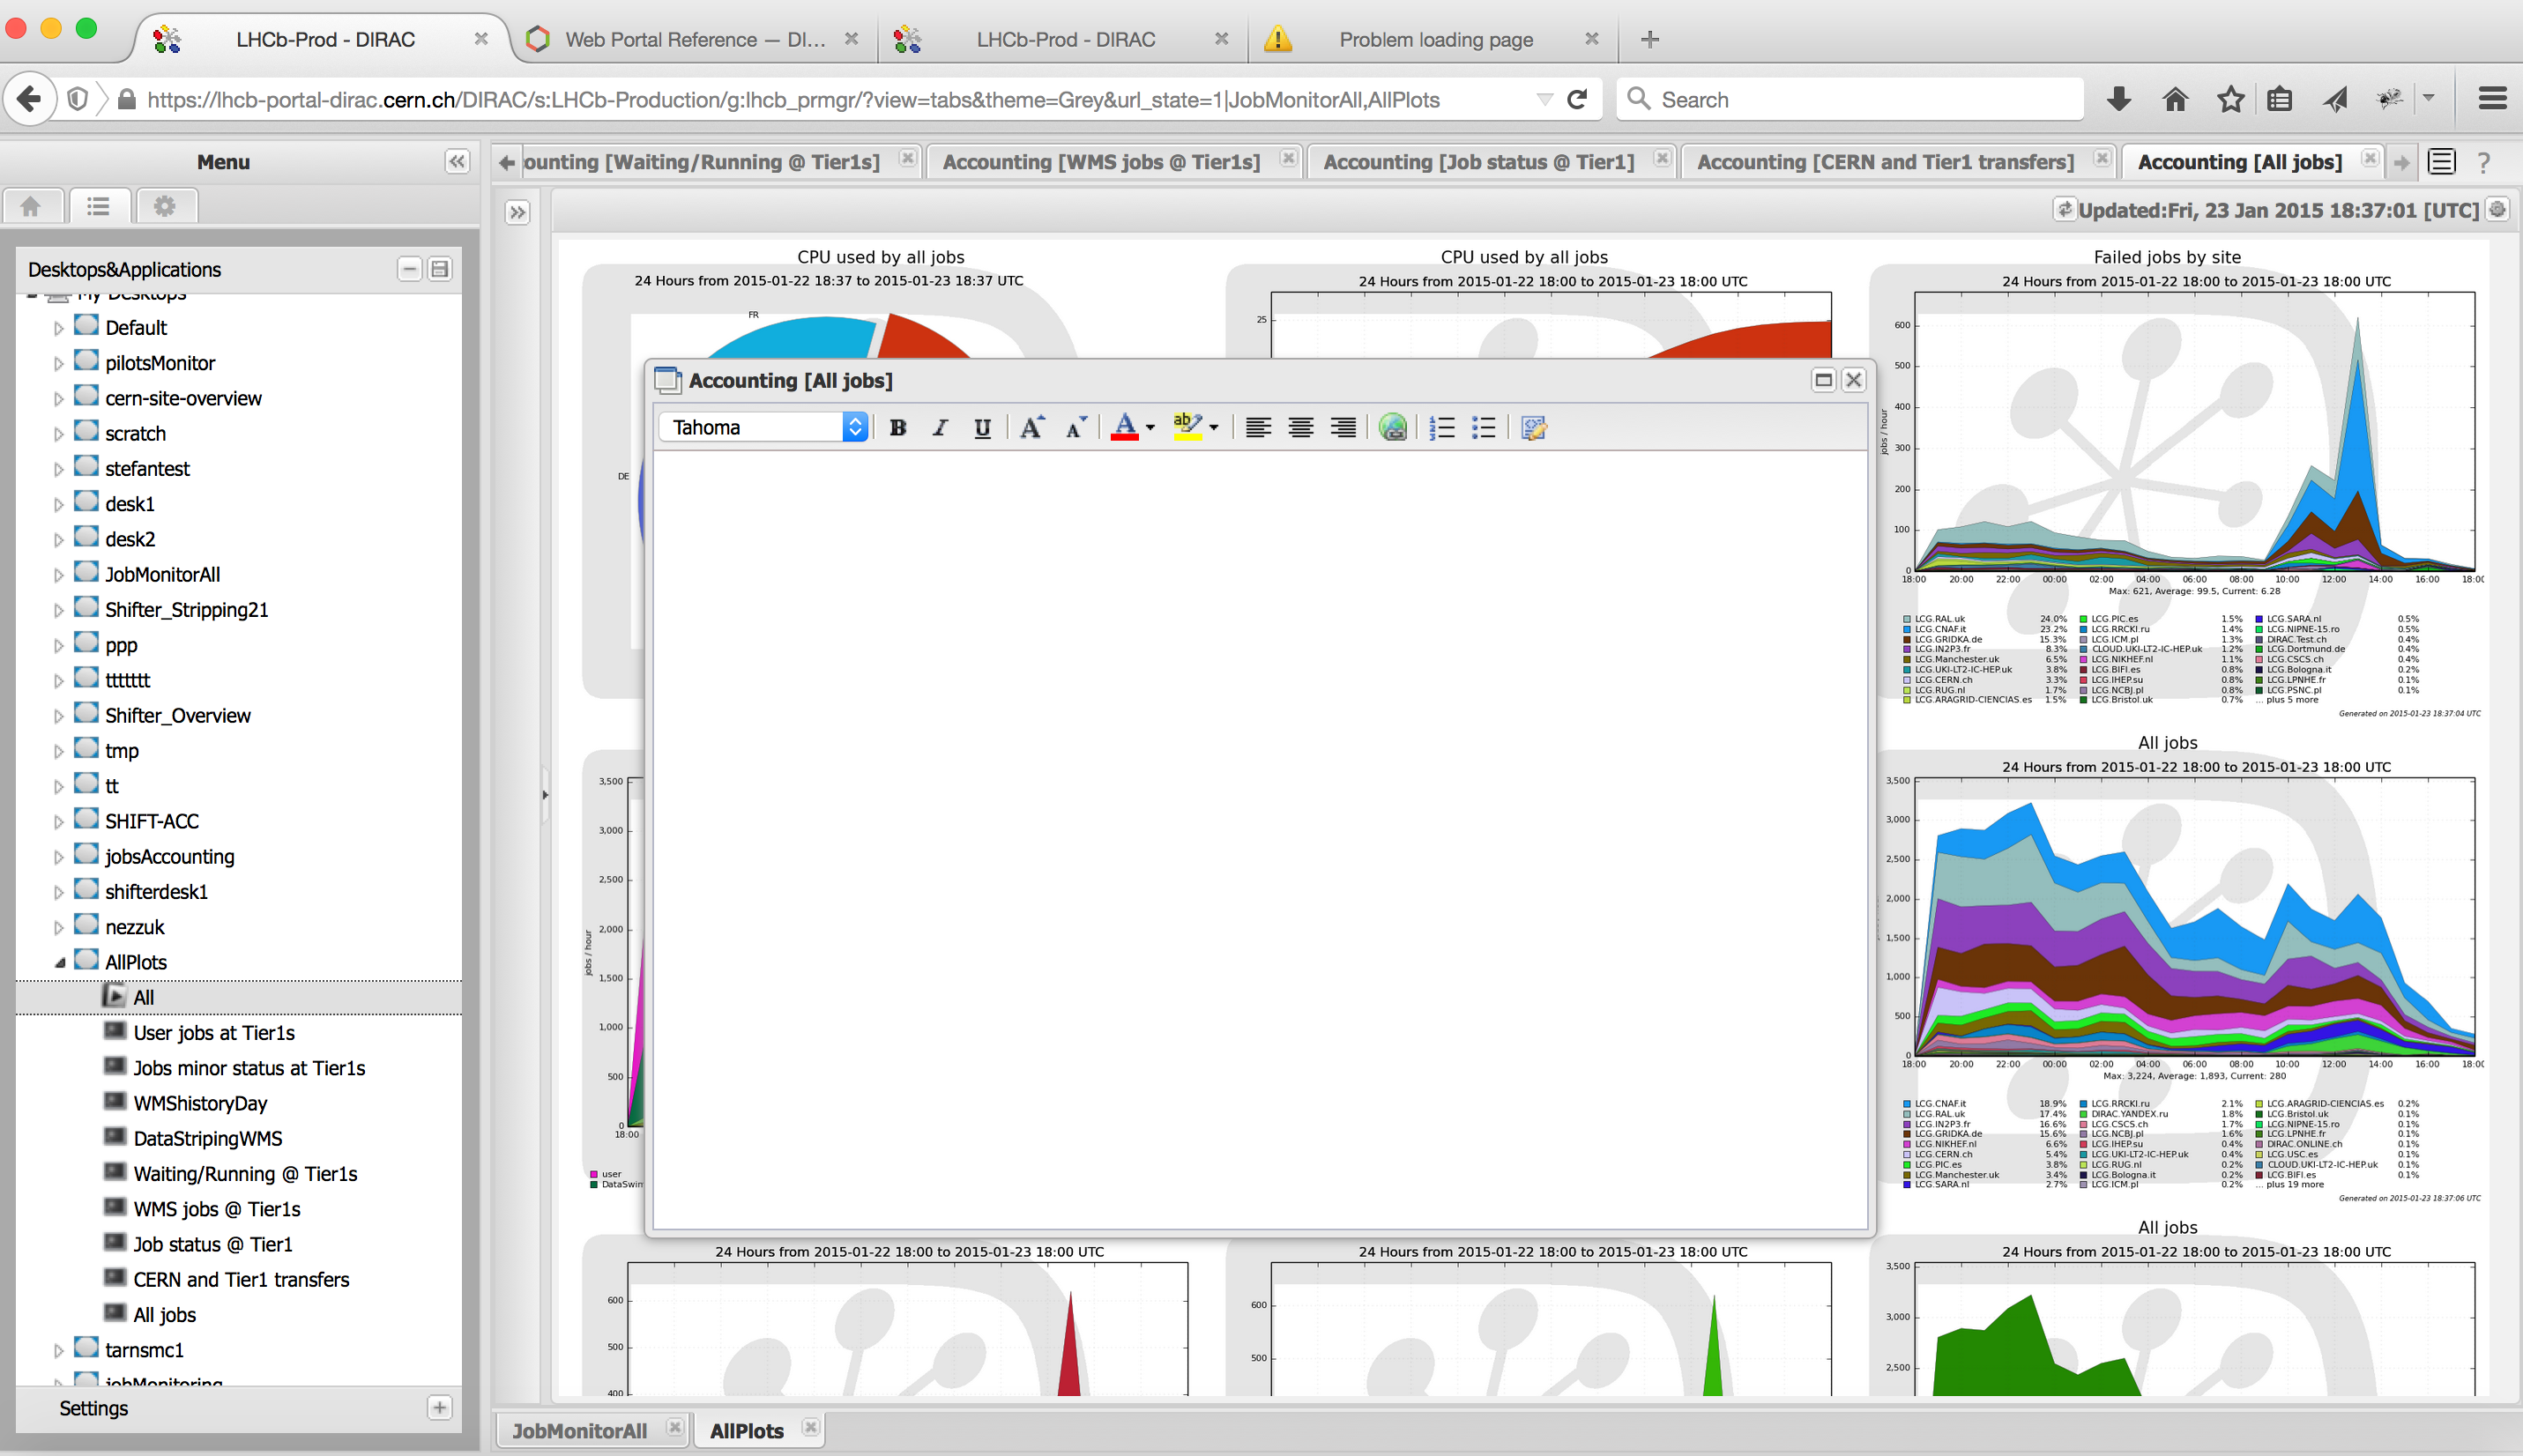Switch to the JobMonitorAll desktop tab

[x=580, y=1431]
